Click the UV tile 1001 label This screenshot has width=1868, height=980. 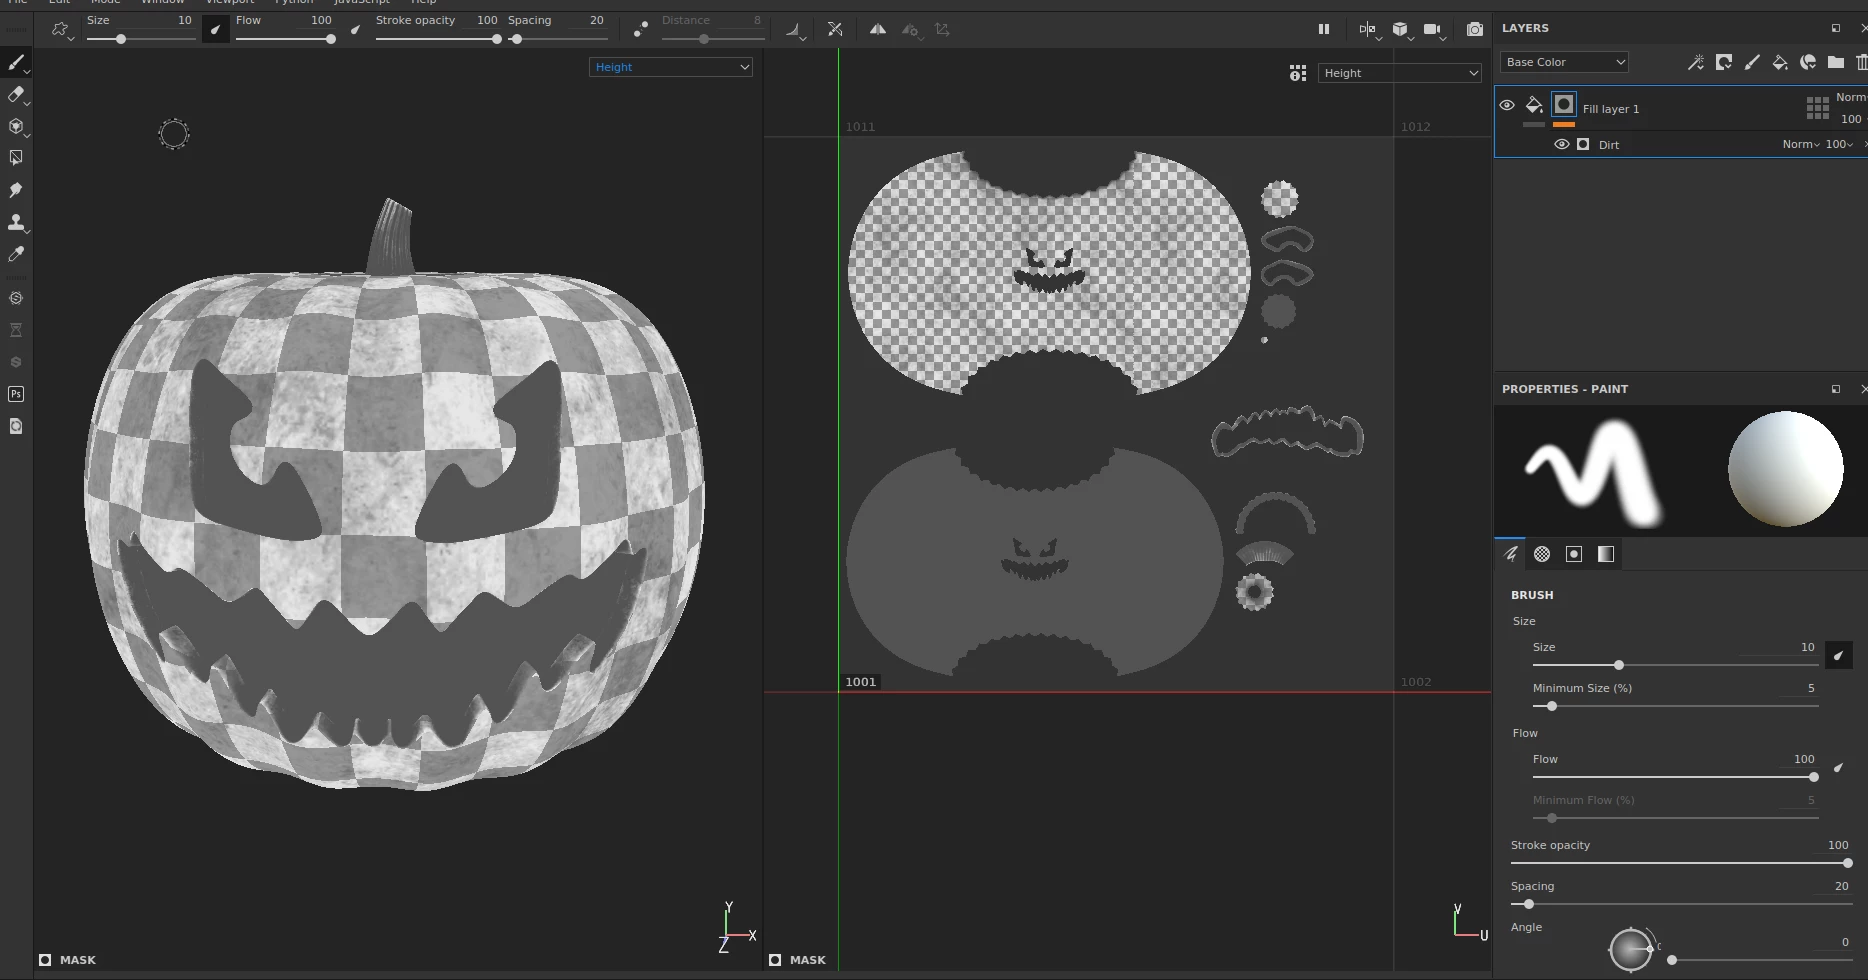(861, 682)
